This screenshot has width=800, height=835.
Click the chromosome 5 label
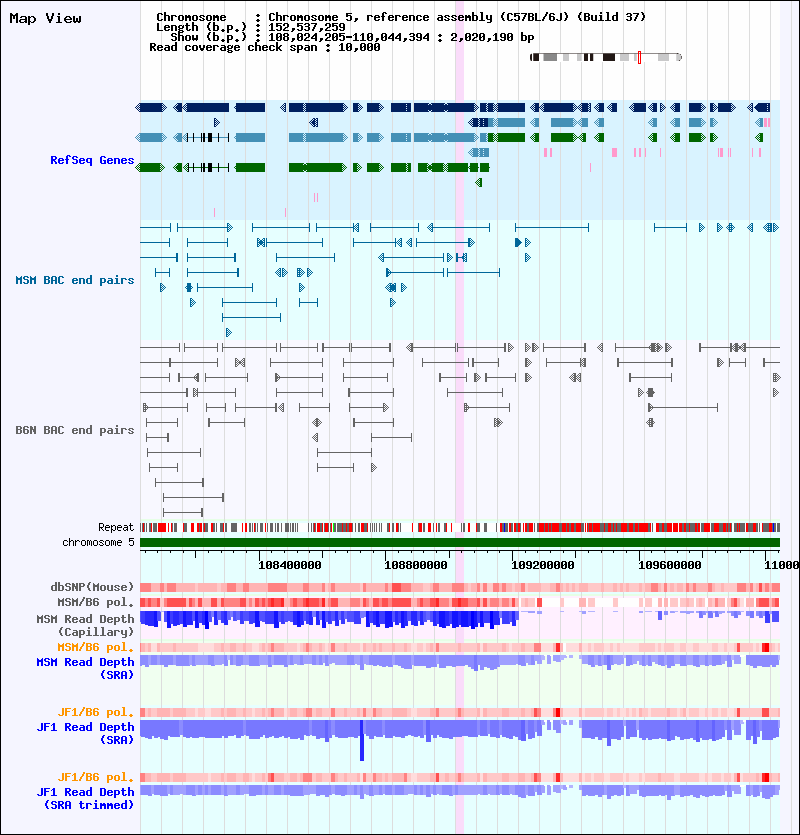[99, 542]
